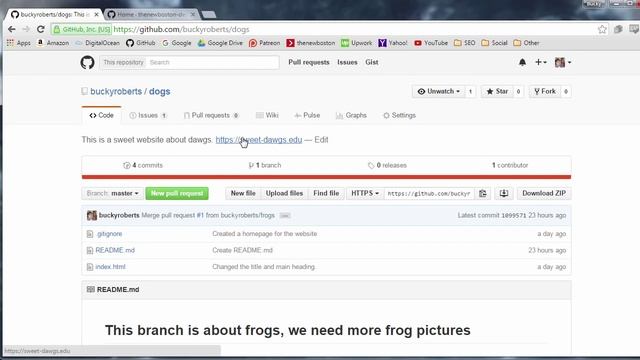Image resolution: width=640 pixels, height=360 pixels.
Task: Open Other bookmarks folder
Action: click(526, 43)
